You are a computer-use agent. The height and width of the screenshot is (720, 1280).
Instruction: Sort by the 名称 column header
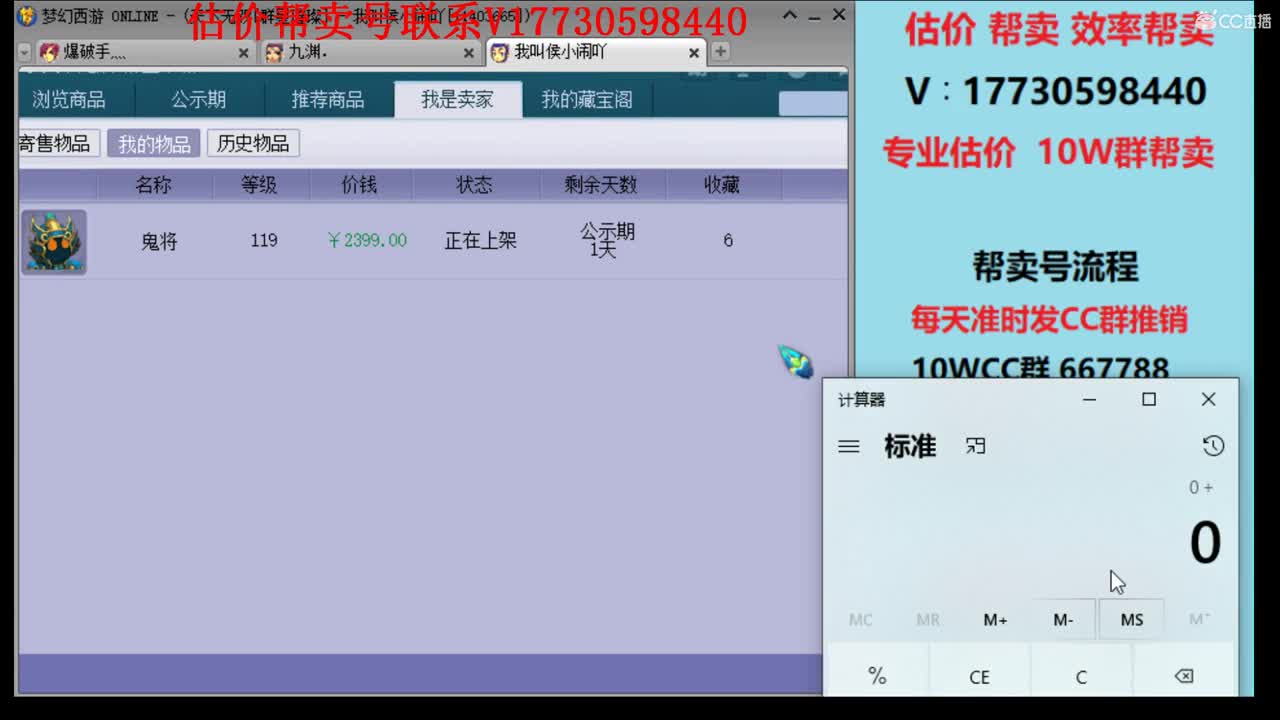click(153, 185)
